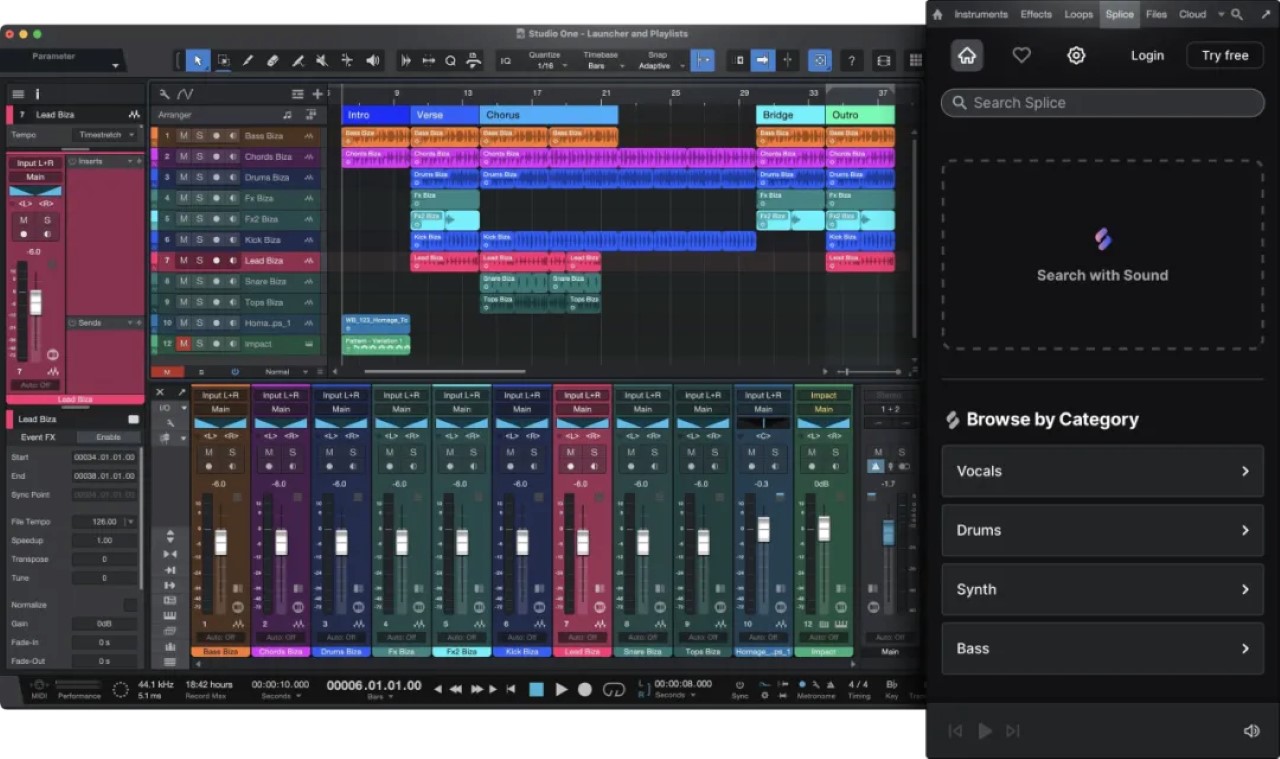The height and width of the screenshot is (759, 1280).
Task: Expand the Bass category
Action: pos(1102,648)
